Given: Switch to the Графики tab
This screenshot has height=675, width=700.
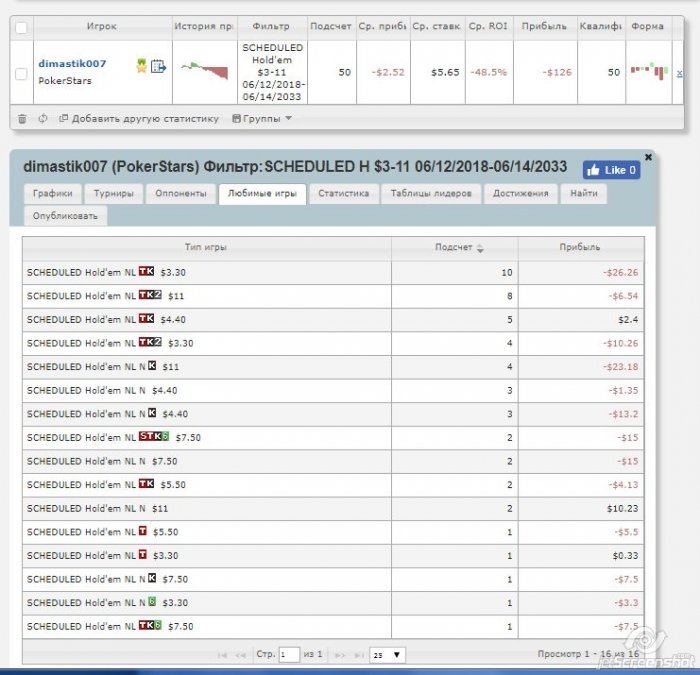Looking at the screenshot, I should coord(53,194).
